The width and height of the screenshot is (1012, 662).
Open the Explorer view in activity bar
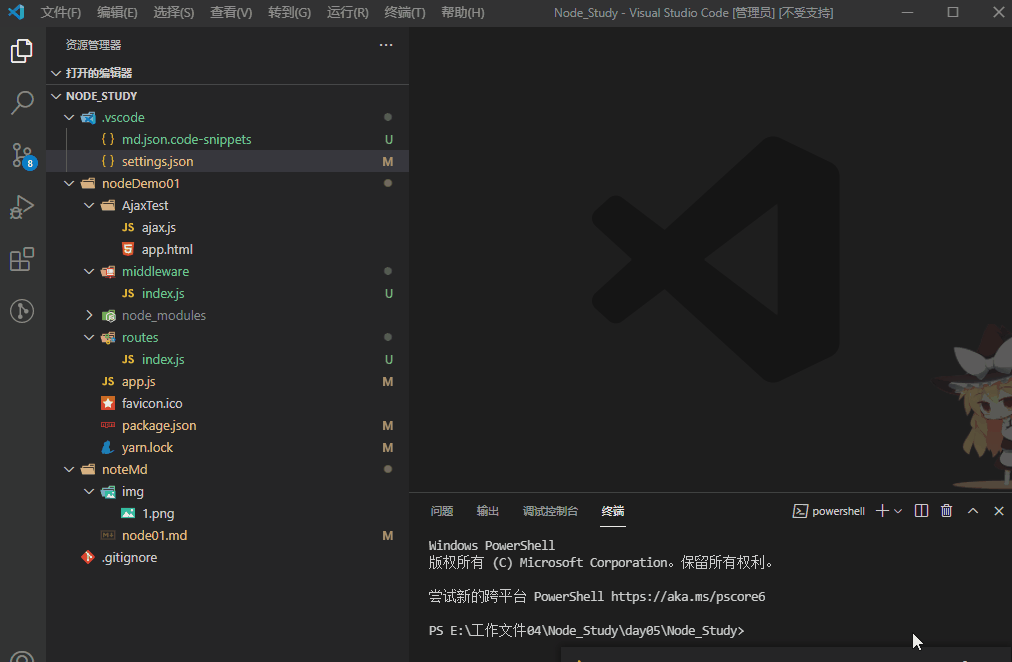[22, 51]
